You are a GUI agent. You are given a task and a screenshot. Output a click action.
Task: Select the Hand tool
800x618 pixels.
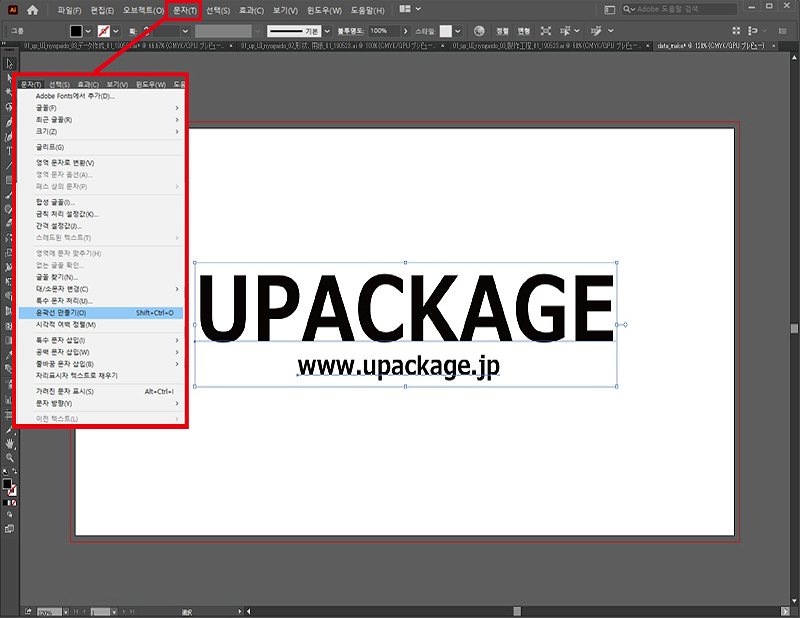point(9,443)
